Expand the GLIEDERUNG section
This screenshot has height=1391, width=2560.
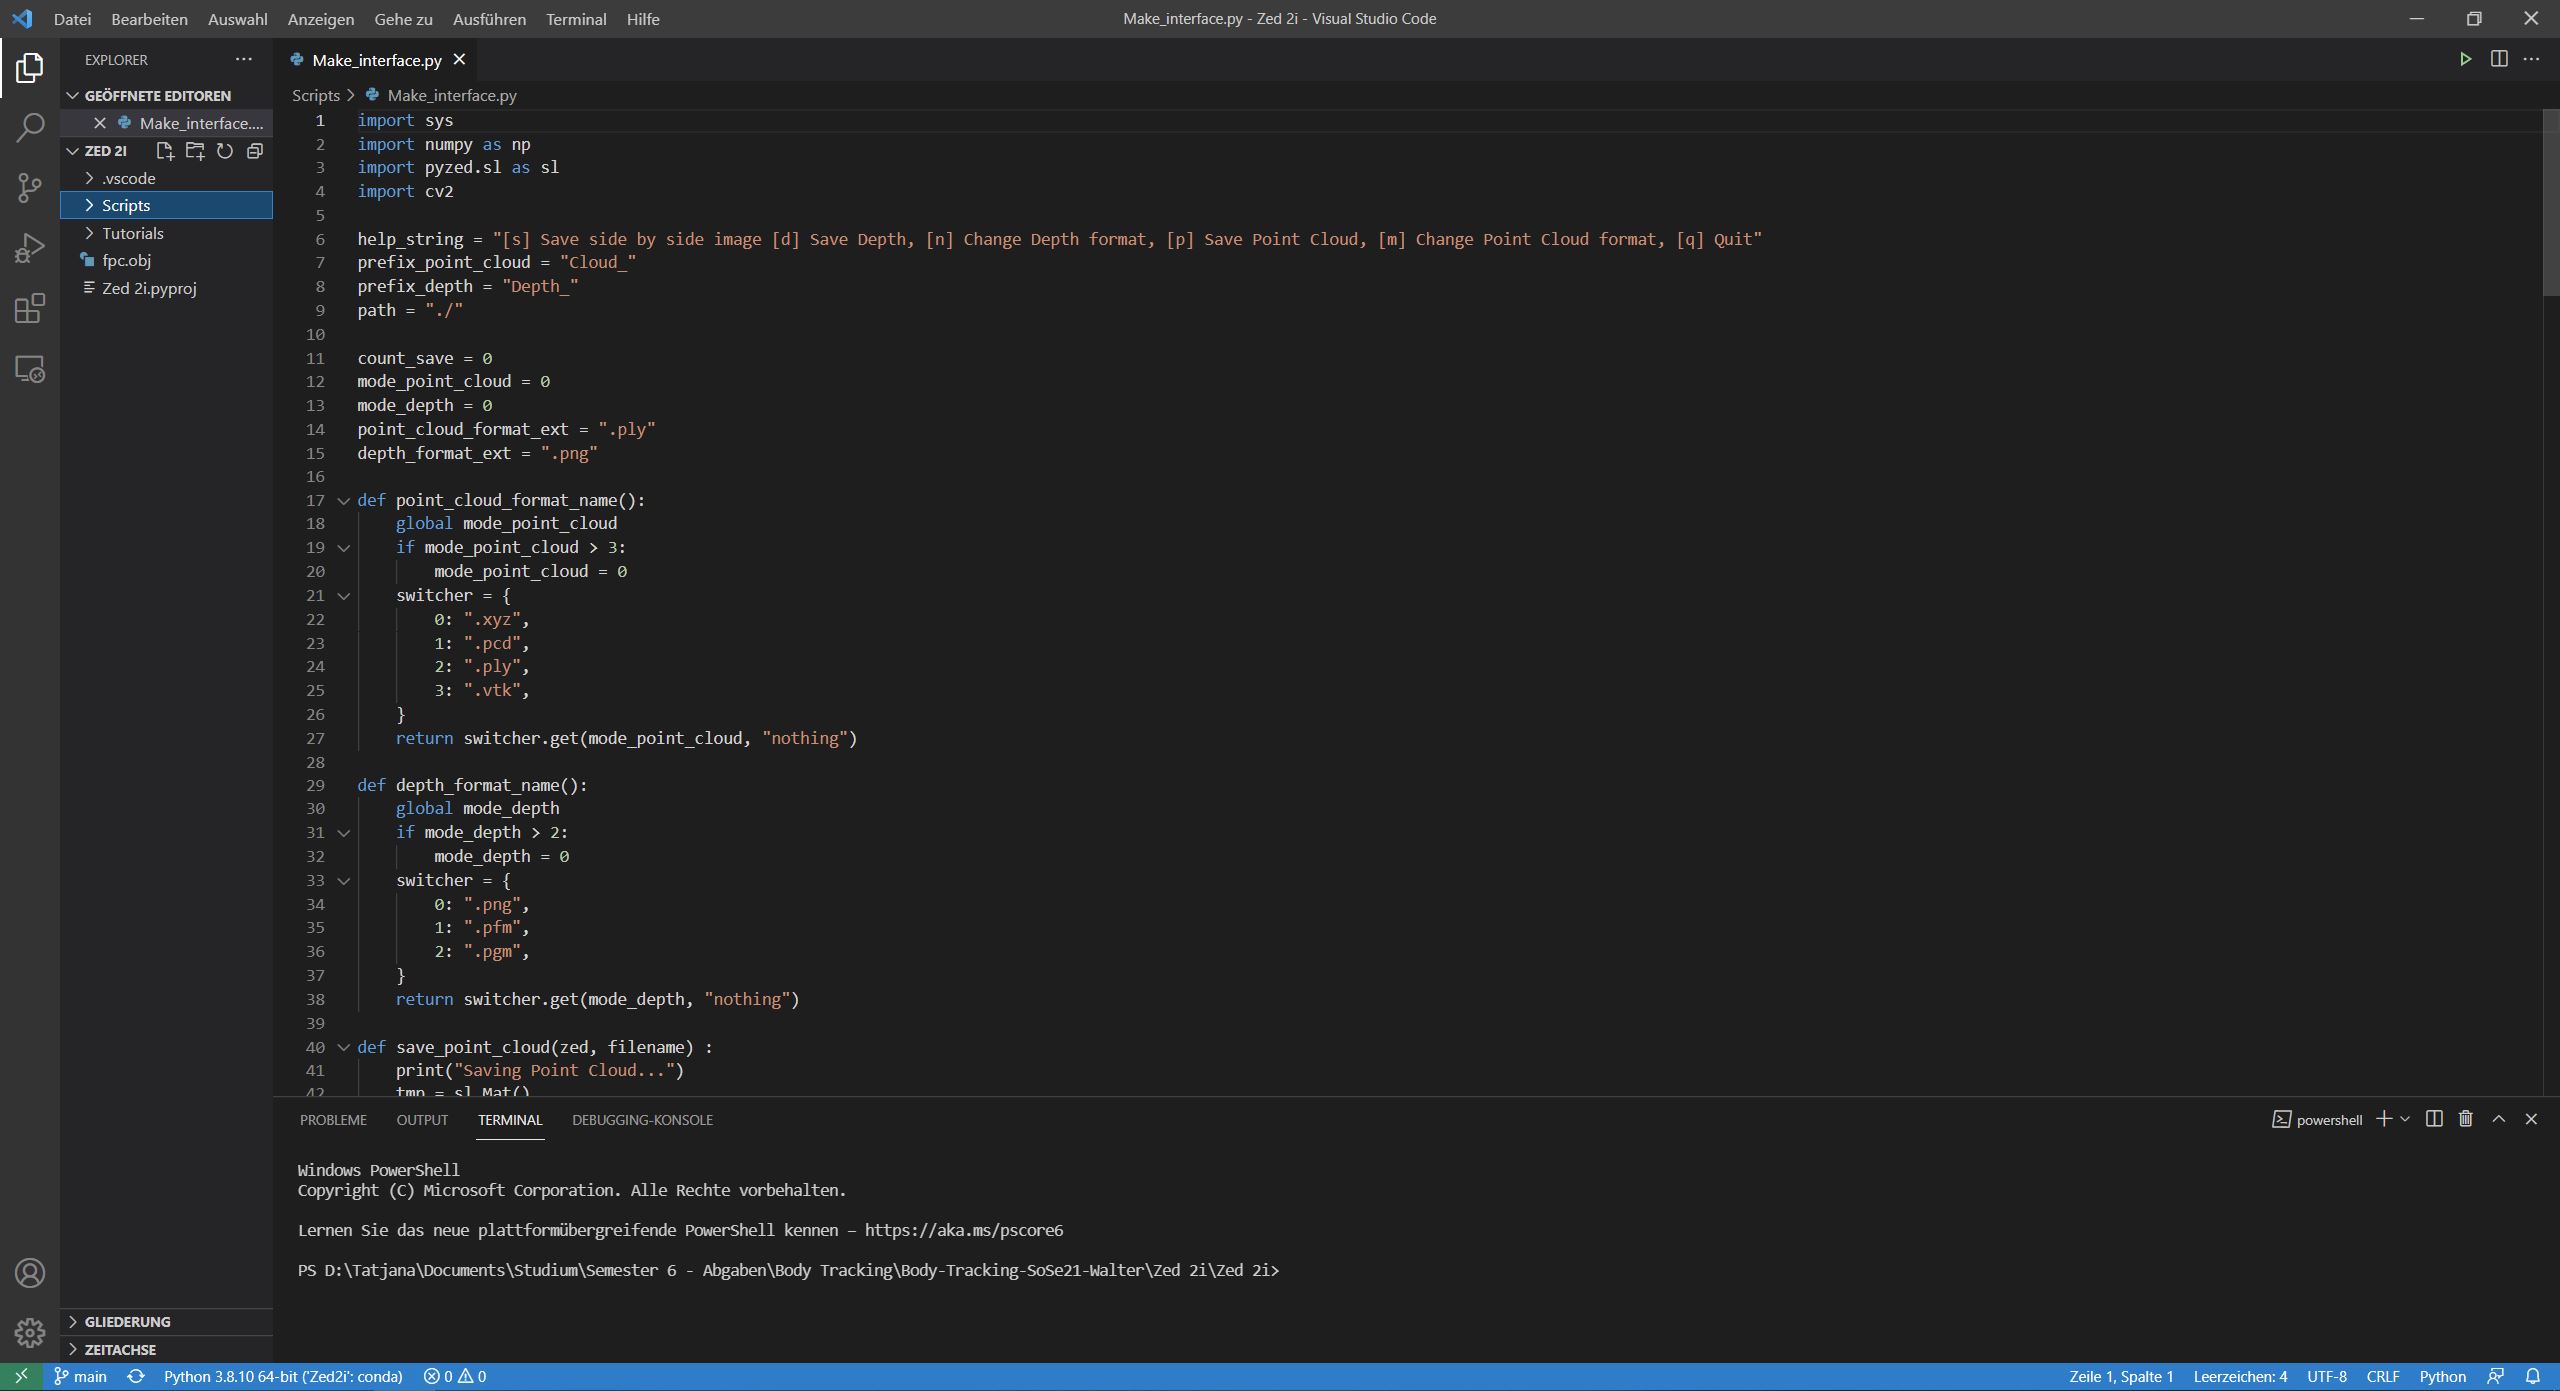pos(166,1322)
